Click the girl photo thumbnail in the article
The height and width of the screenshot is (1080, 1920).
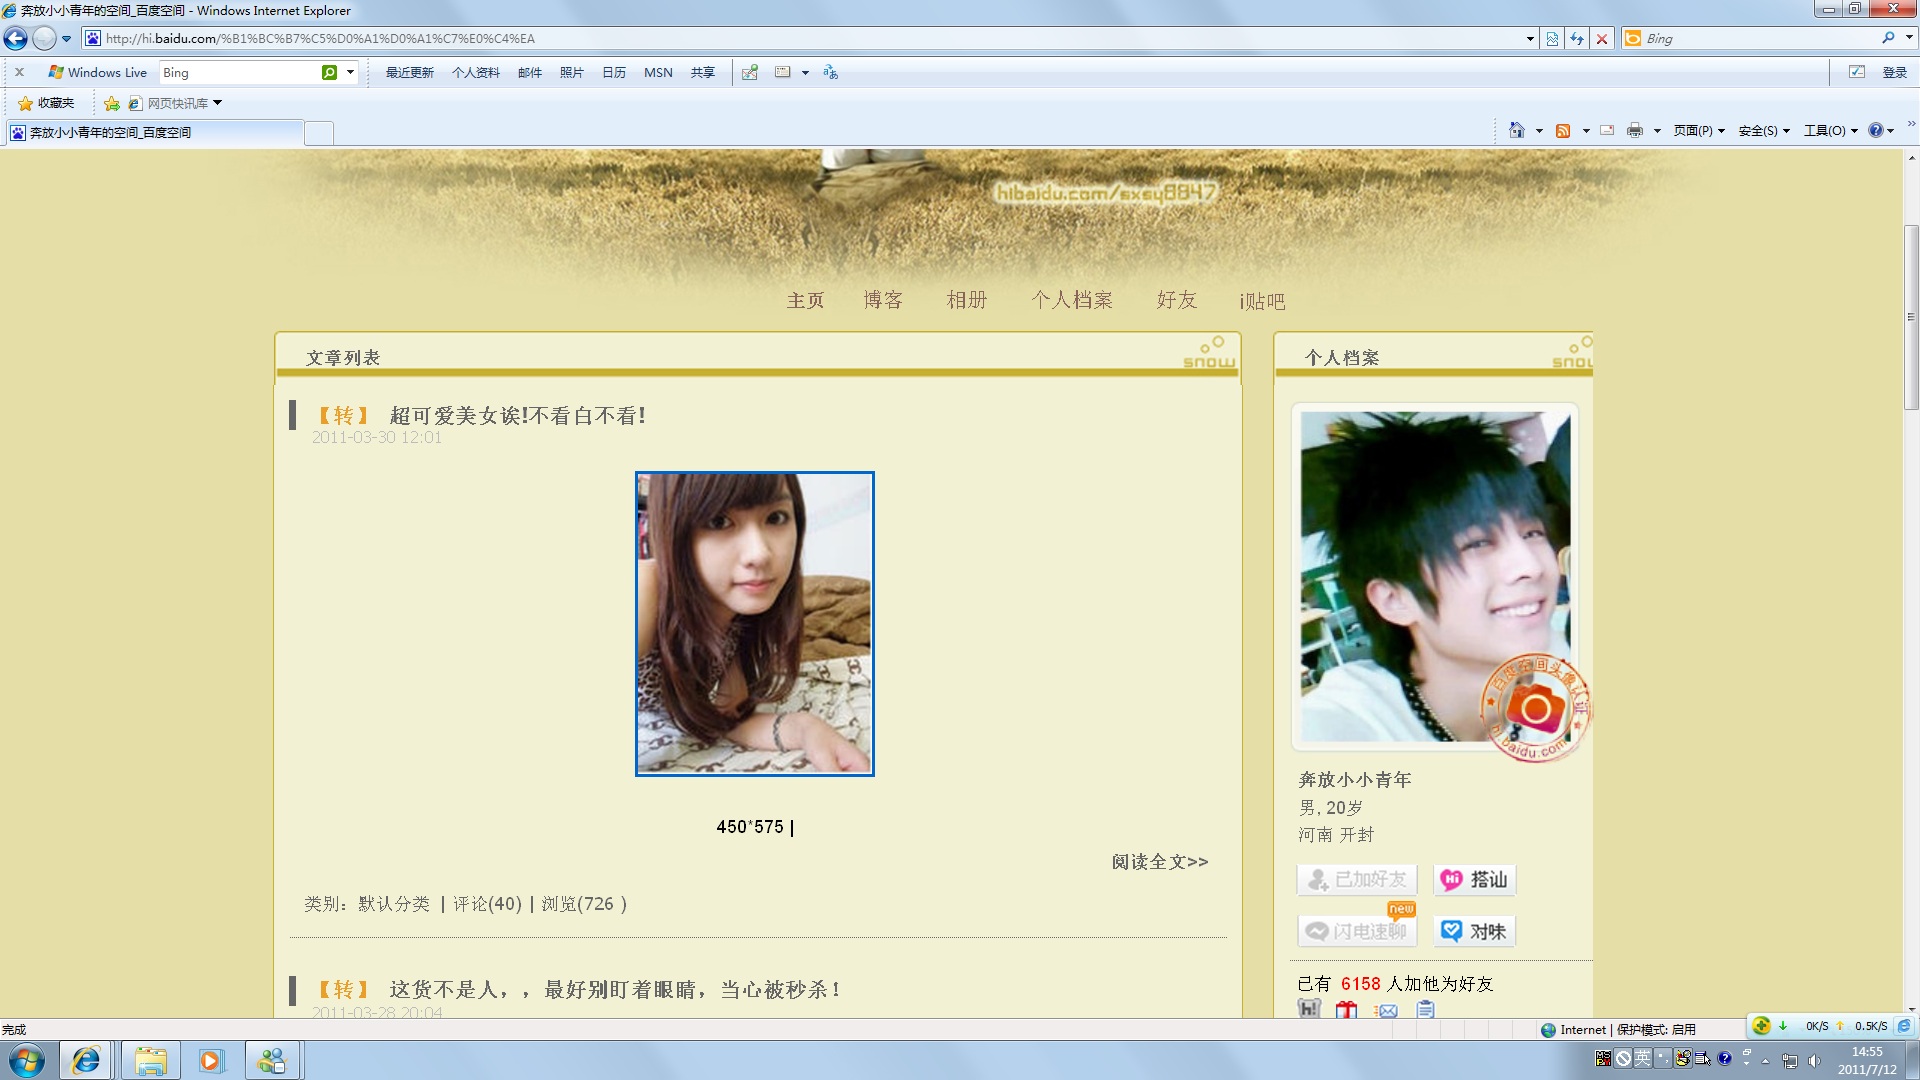point(755,624)
